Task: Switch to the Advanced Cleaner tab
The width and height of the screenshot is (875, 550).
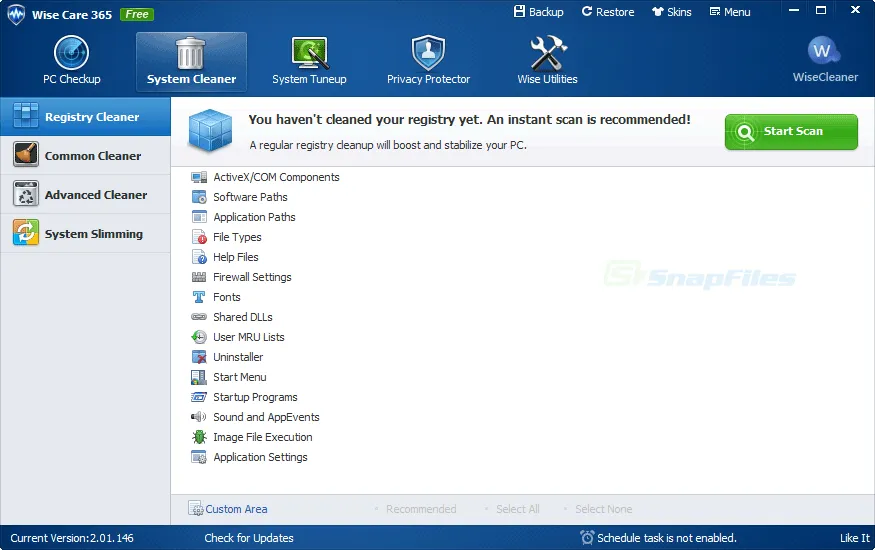Action: [x=85, y=195]
